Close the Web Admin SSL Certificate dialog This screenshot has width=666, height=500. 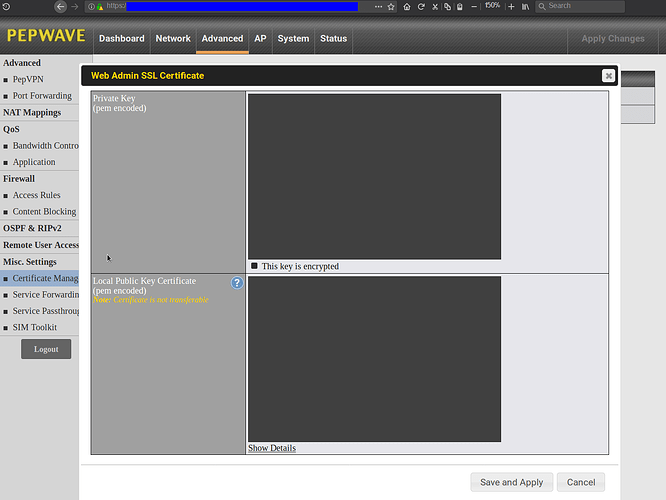[x=608, y=75]
